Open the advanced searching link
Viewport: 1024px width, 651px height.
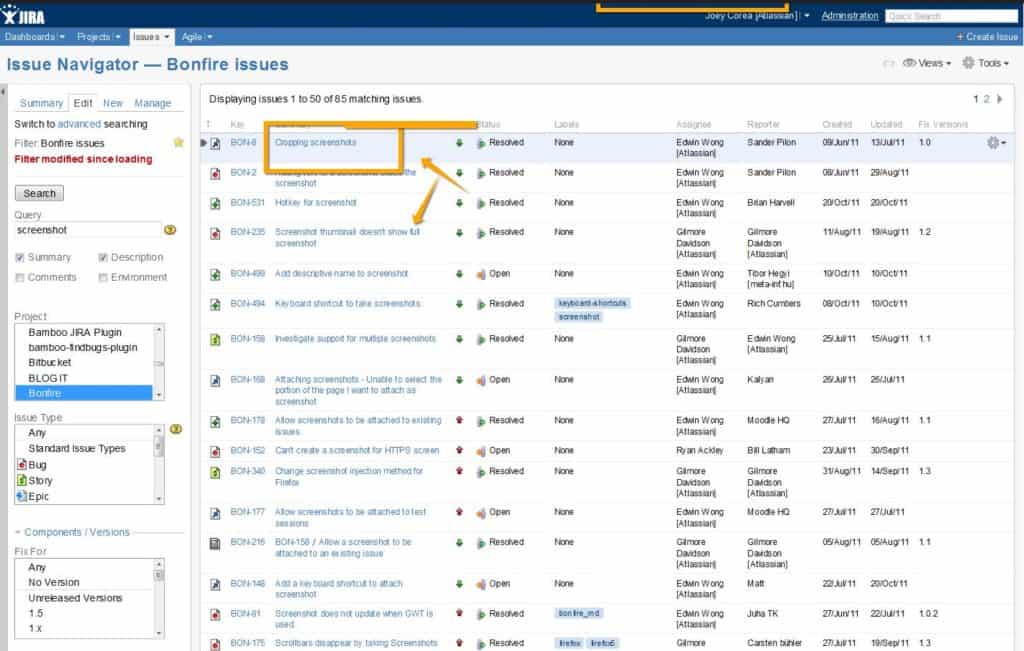79,124
